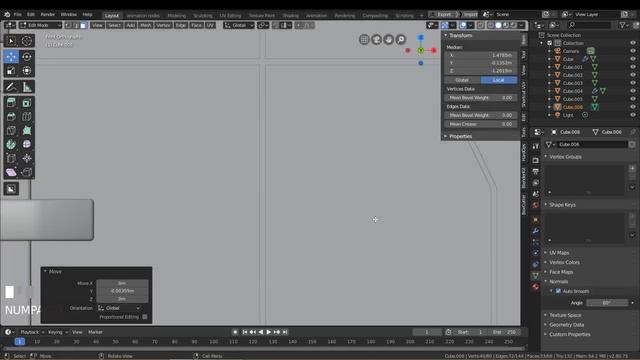Open the File menu

(x=18, y=14)
